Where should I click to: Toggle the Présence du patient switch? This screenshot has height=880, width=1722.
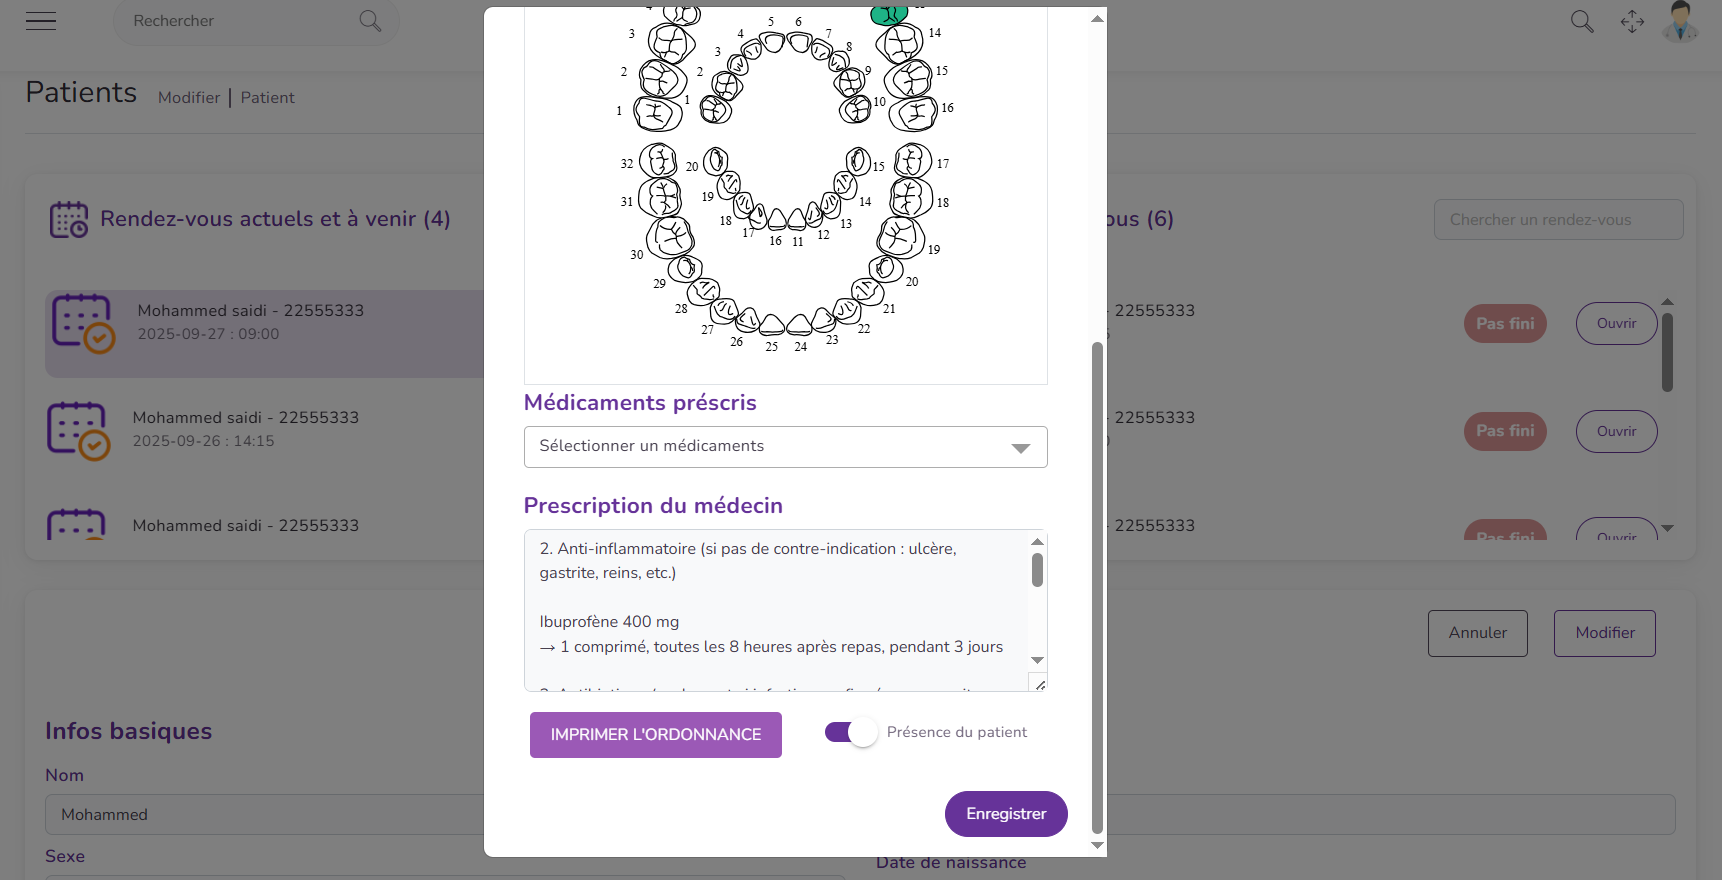(x=851, y=733)
